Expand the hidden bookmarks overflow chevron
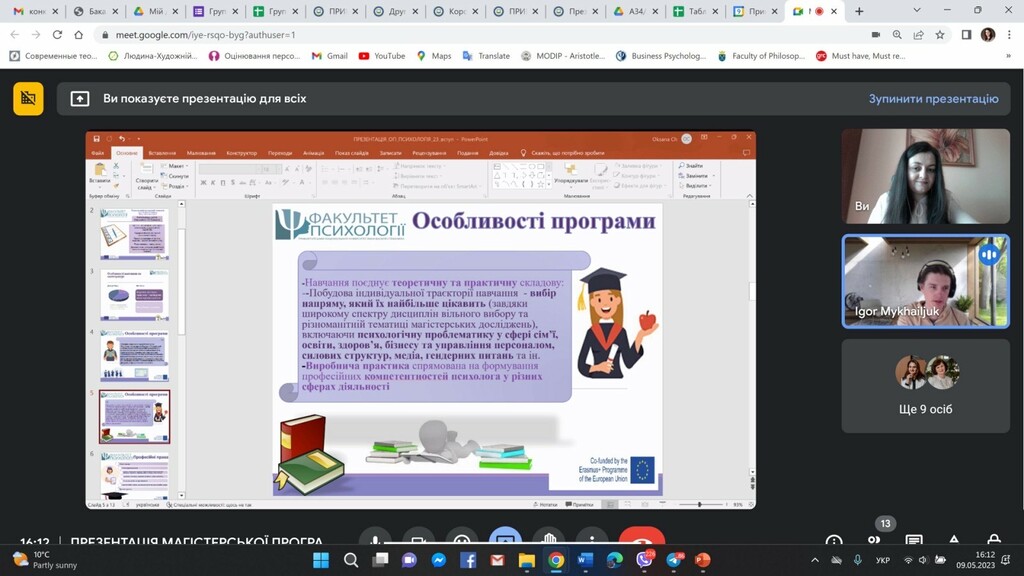 pyautogui.click(x=1009, y=56)
